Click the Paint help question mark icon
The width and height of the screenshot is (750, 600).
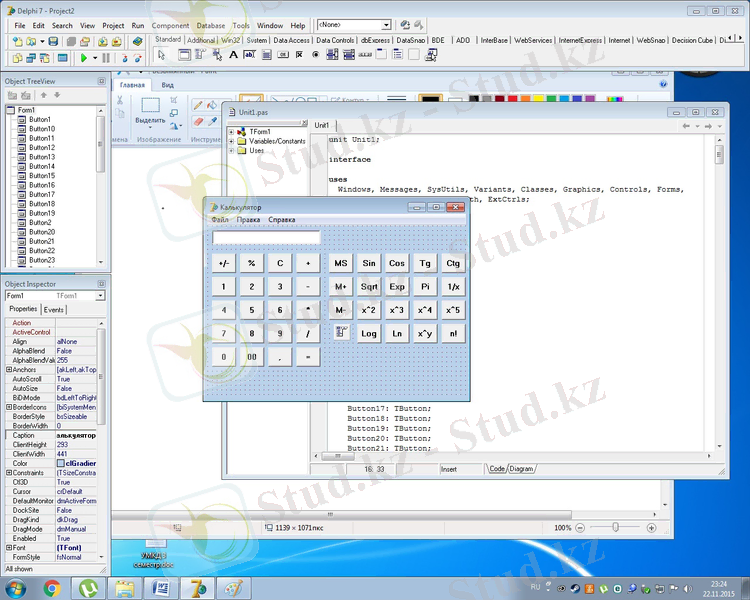coord(663,84)
